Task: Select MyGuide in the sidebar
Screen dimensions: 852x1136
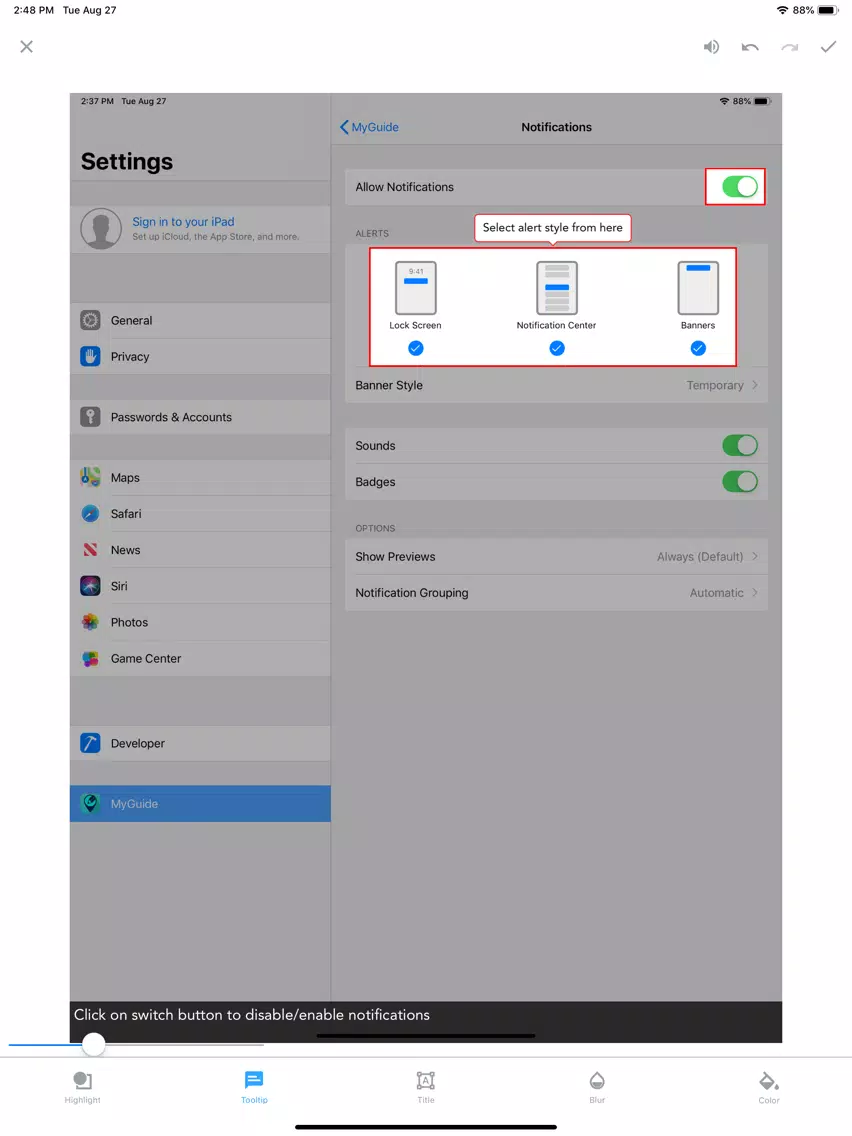Action: (x=200, y=803)
